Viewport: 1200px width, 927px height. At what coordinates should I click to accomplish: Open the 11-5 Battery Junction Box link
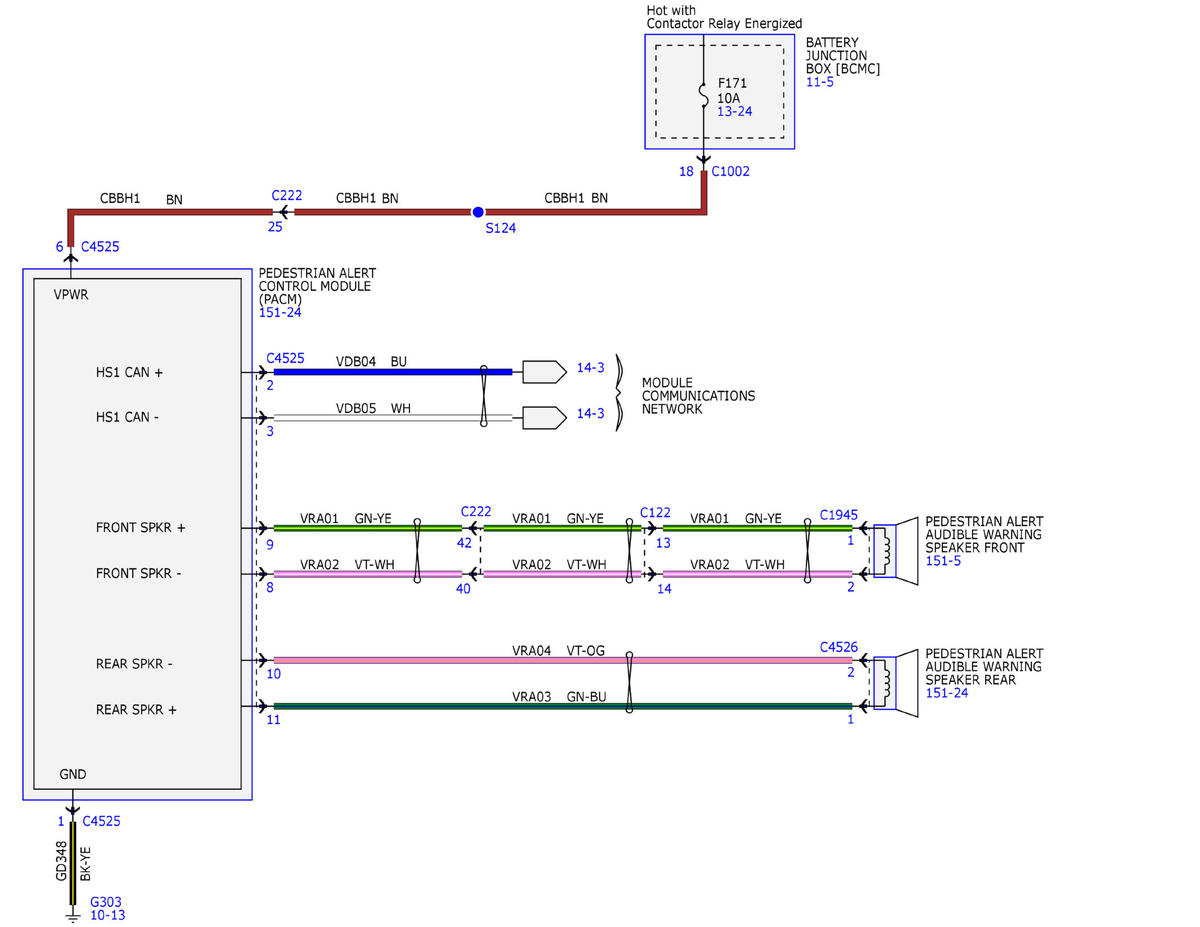pyautogui.click(x=820, y=82)
